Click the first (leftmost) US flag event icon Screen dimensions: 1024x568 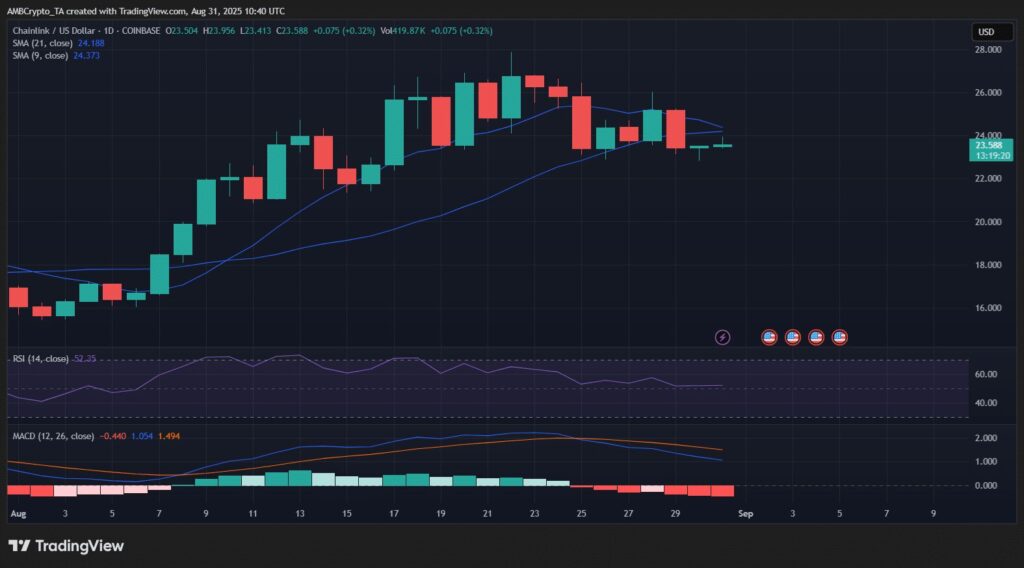769,337
